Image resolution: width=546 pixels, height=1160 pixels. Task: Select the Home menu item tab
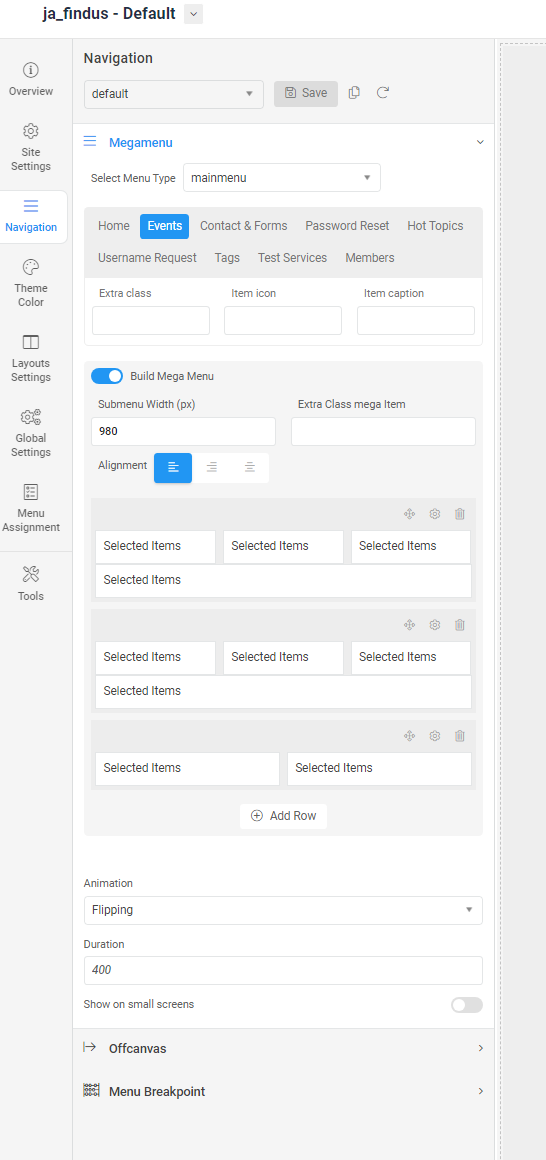click(114, 226)
